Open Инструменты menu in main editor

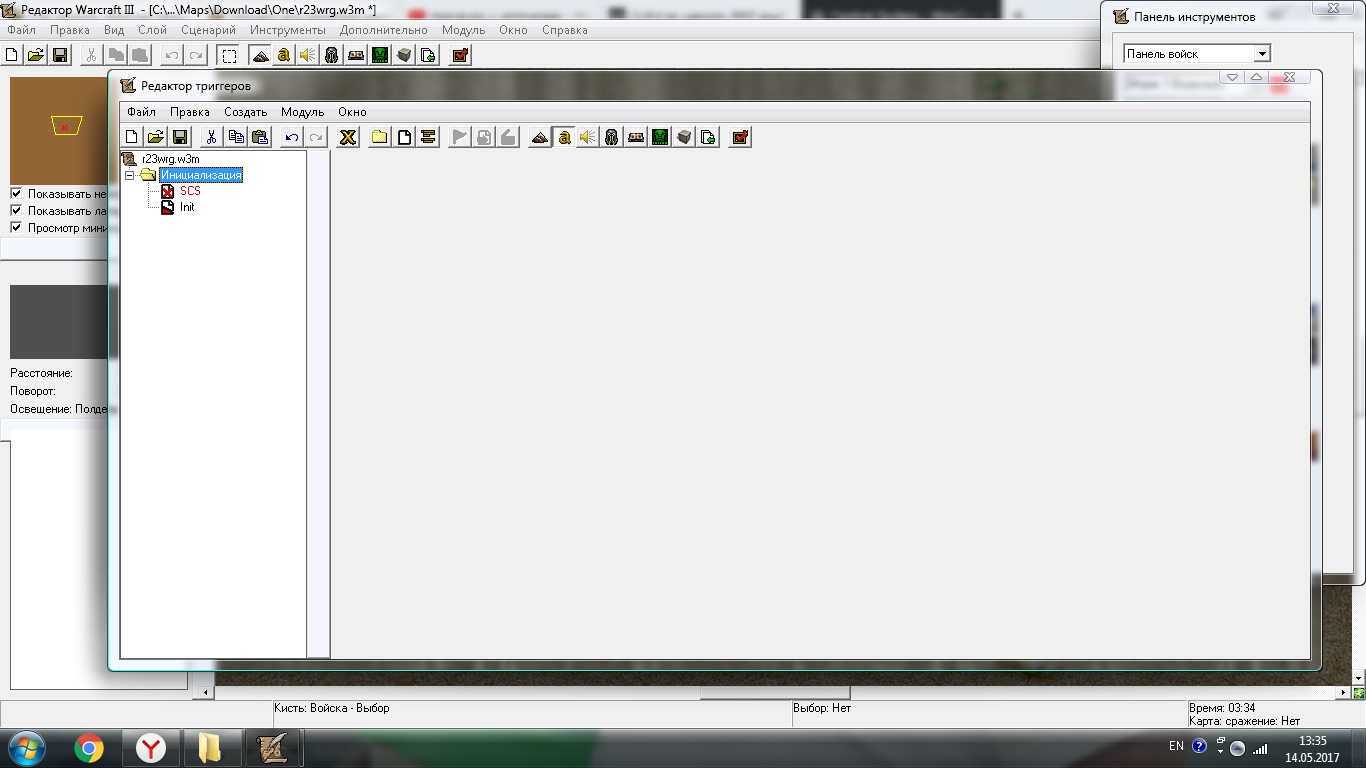288,30
